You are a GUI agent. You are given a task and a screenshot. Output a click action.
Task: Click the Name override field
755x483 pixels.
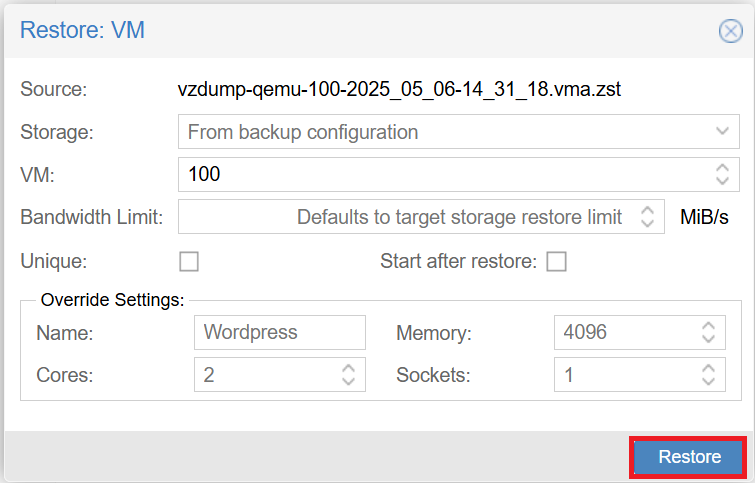279,332
